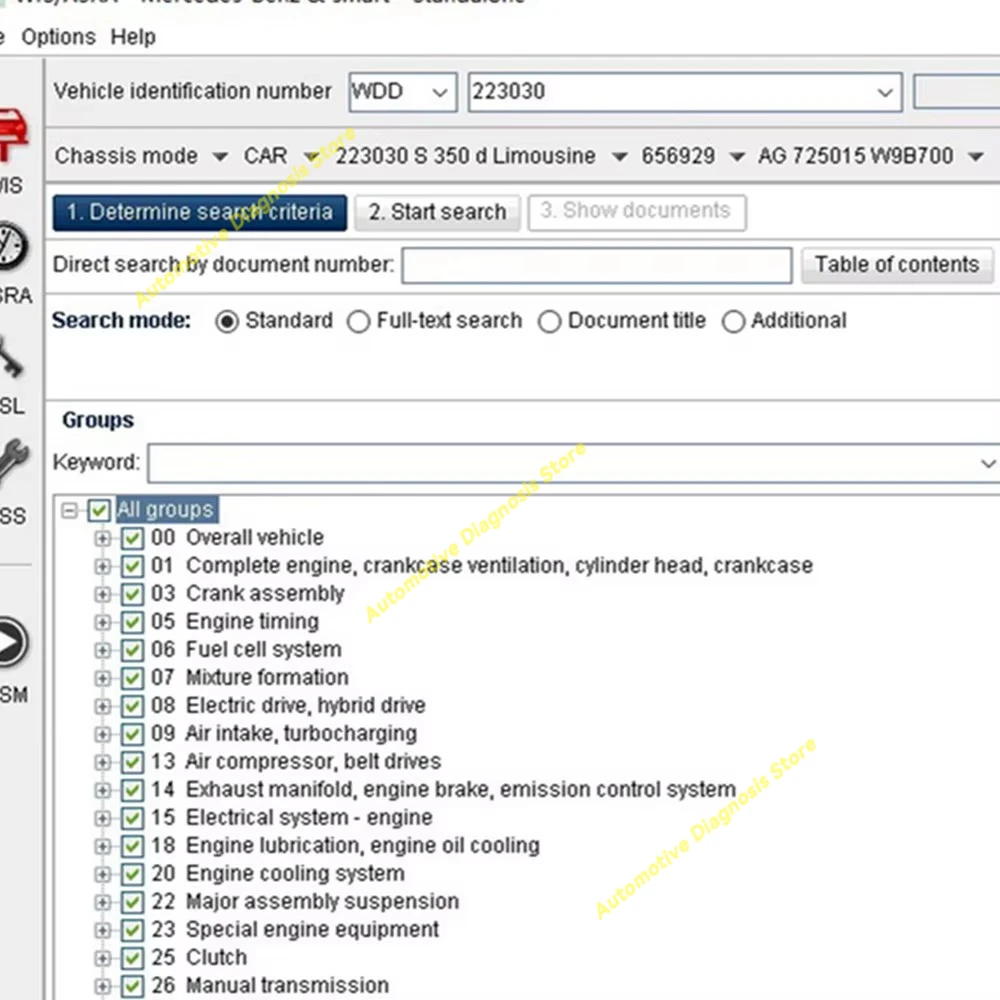The height and width of the screenshot is (1000, 1000).
Task: Open the Help menu
Action: [x=133, y=37]
